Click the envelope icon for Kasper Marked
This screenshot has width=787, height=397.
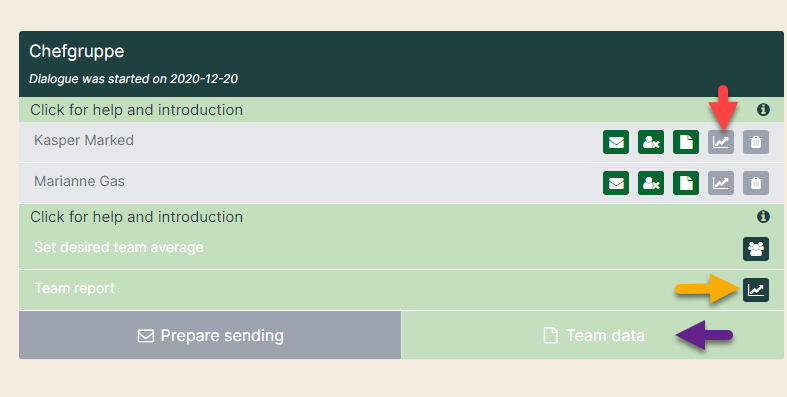[616, 142]
